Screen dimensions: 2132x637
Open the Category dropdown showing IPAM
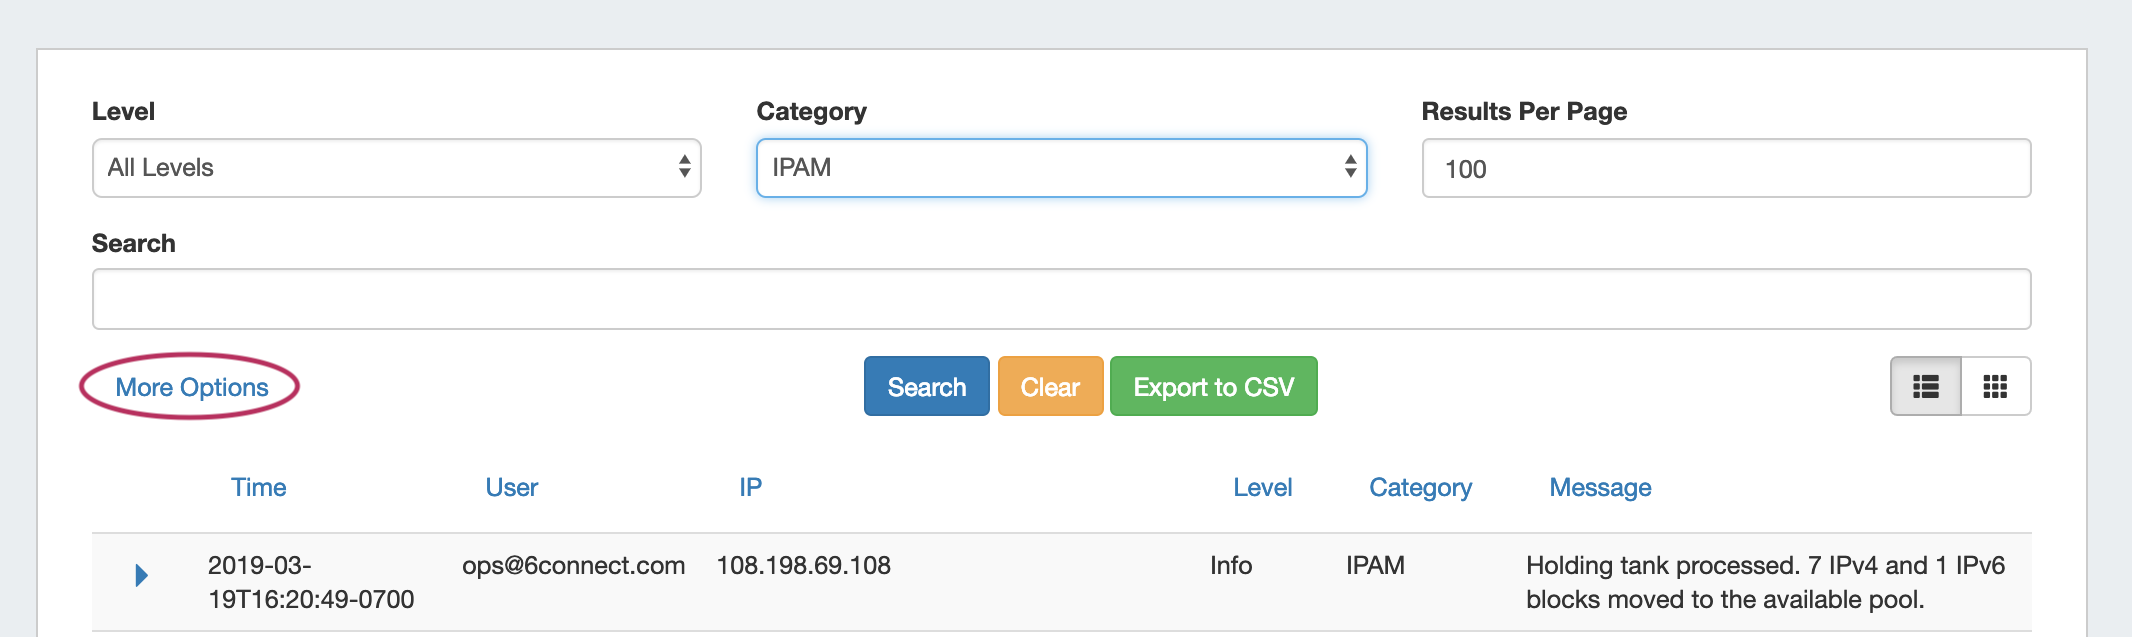pos(1061,168)
